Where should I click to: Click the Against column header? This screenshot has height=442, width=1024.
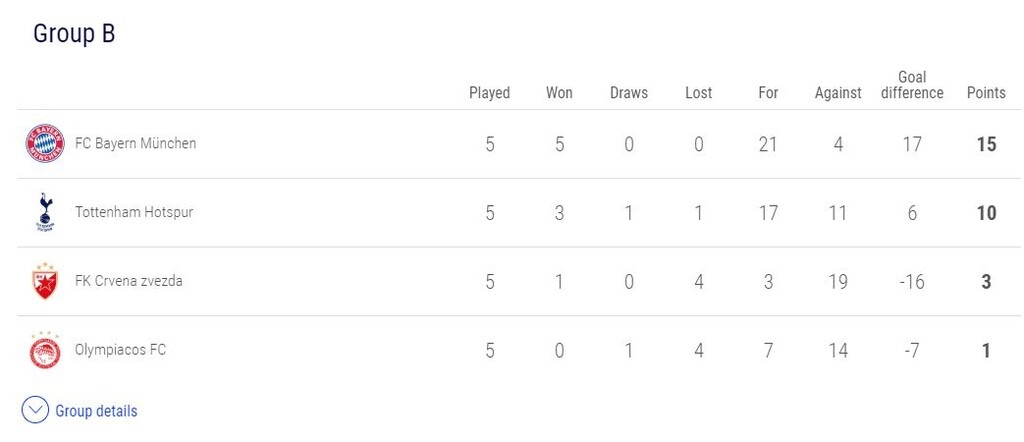(838, 93)
